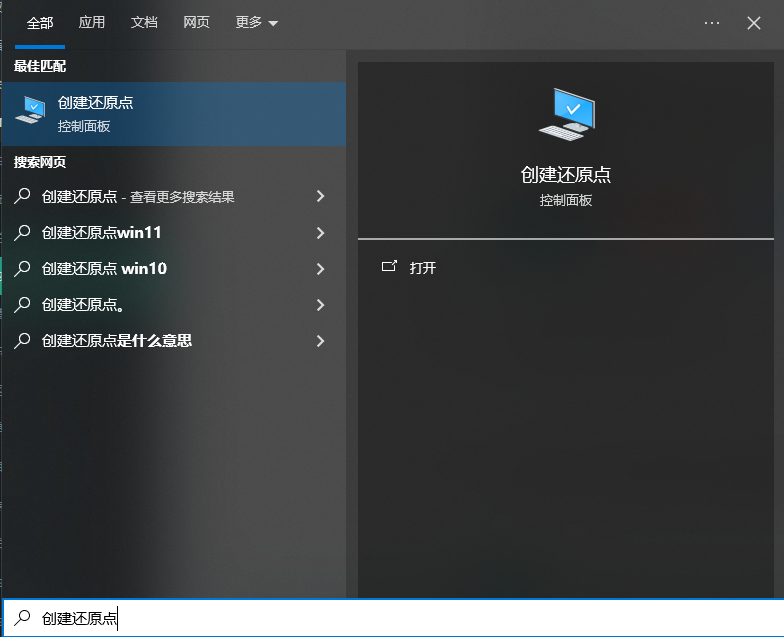Click the open-window icon next to 打开
The image size is (784, 637).
pyautogui.click(x=389, y=266)
